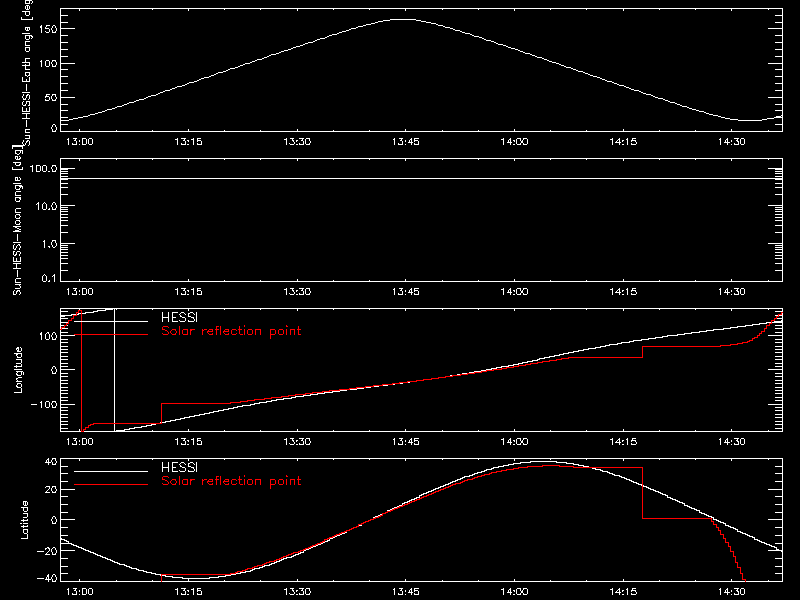Click the 0.1 tick label on the Moon angle axis
The height and width of the screenshot is (600, 800).
(49, 278)
